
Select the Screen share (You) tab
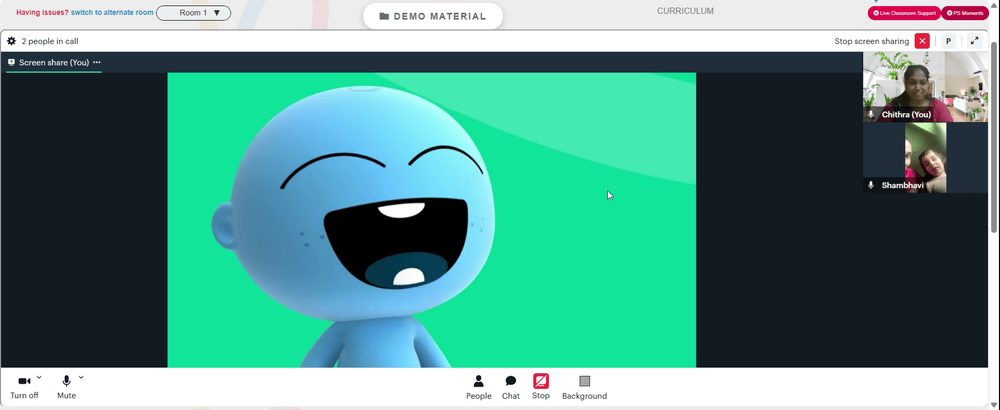(54, 62)
